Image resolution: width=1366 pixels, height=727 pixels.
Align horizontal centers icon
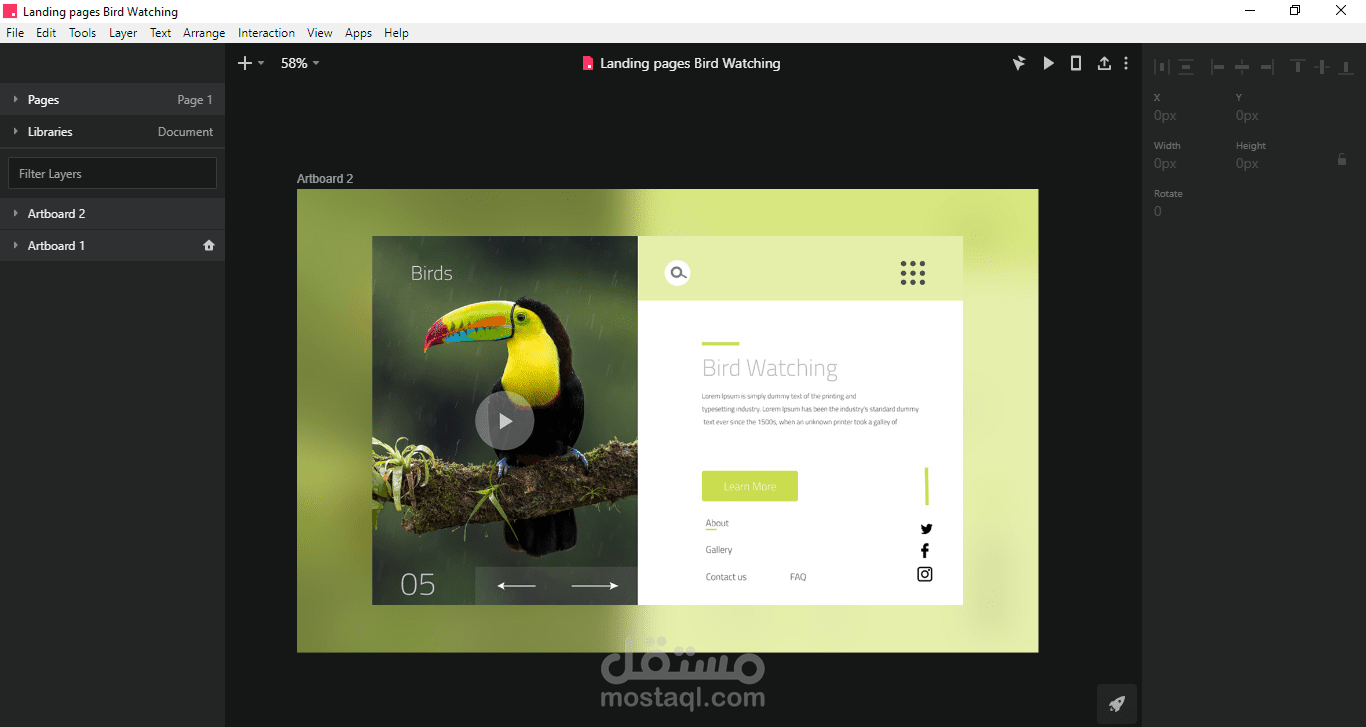(x=1242, y=67)
